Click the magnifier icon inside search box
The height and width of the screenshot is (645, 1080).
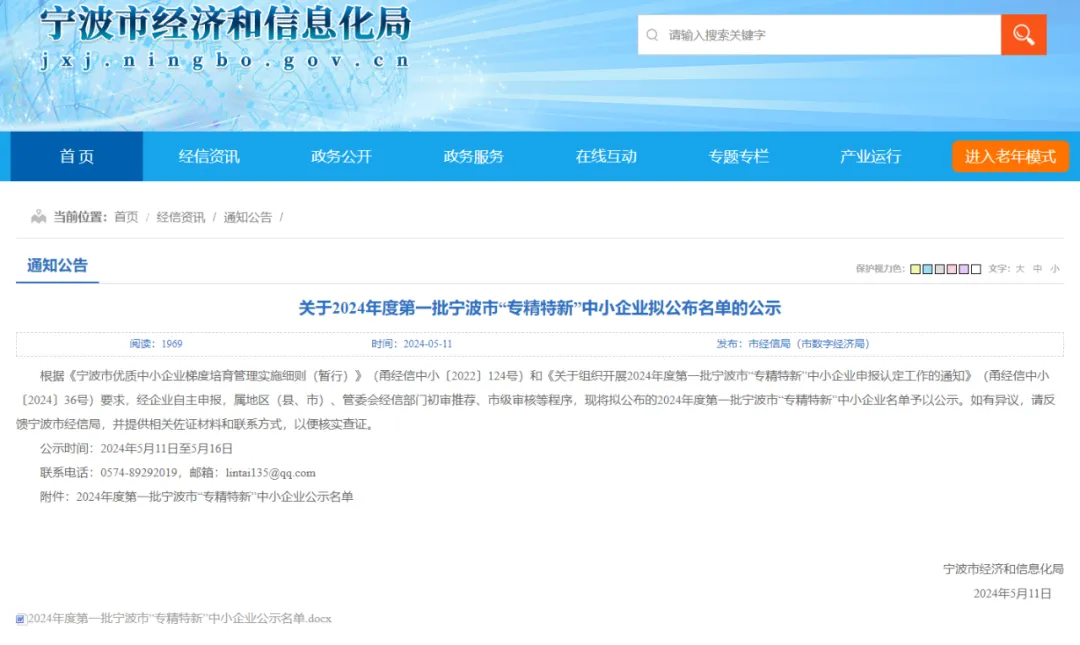coord(652,35)
